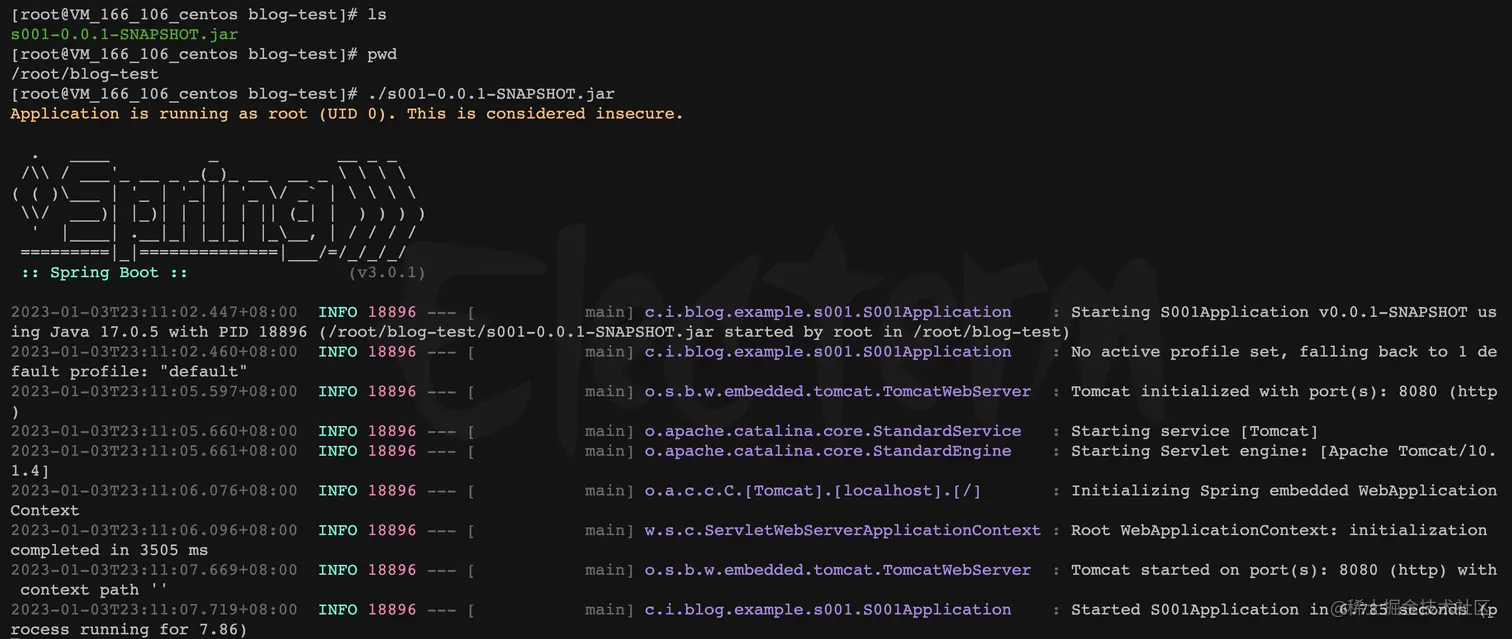Click timestamp 2023-01-03T23:11:05.661+08:00

pos(154,451)
